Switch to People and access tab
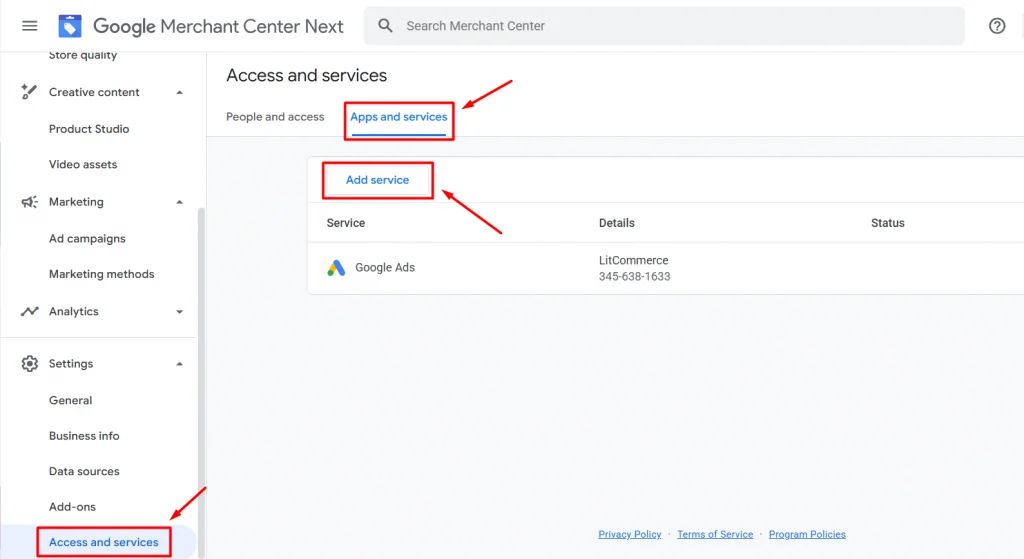Image resolution: width=1024 pixels, height=559 pixels. (x=275, y=117)
